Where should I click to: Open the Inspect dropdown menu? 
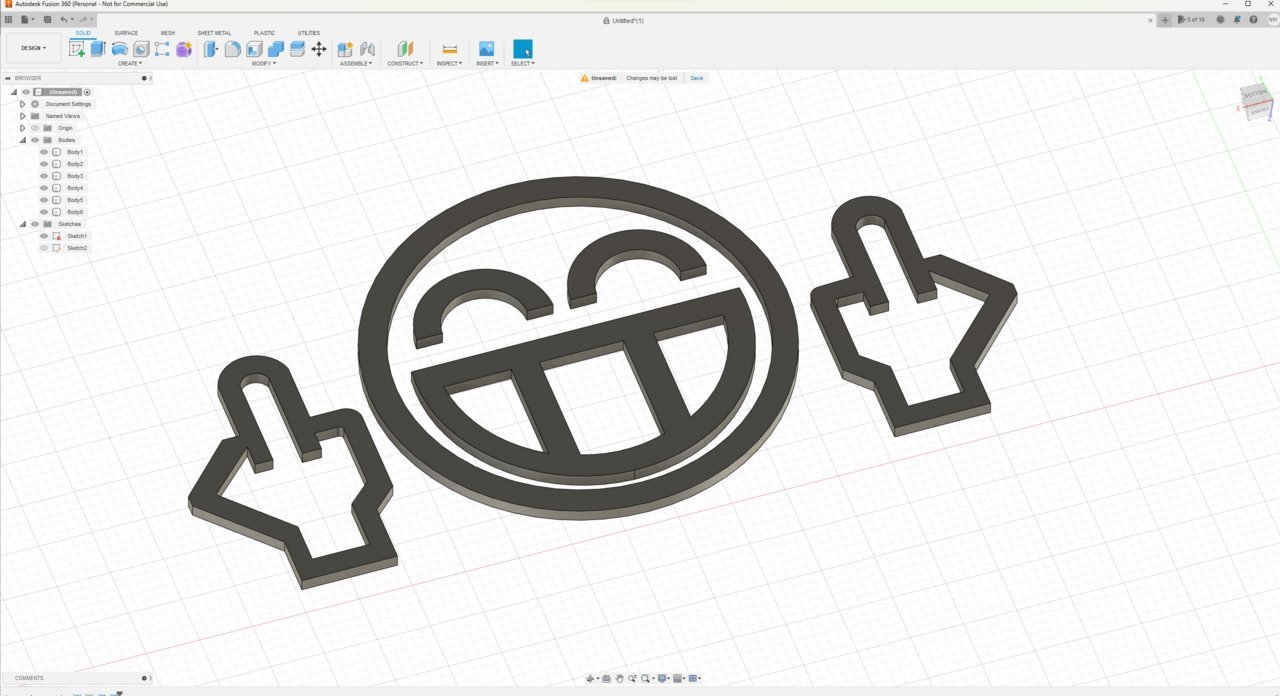pos(449,63)
